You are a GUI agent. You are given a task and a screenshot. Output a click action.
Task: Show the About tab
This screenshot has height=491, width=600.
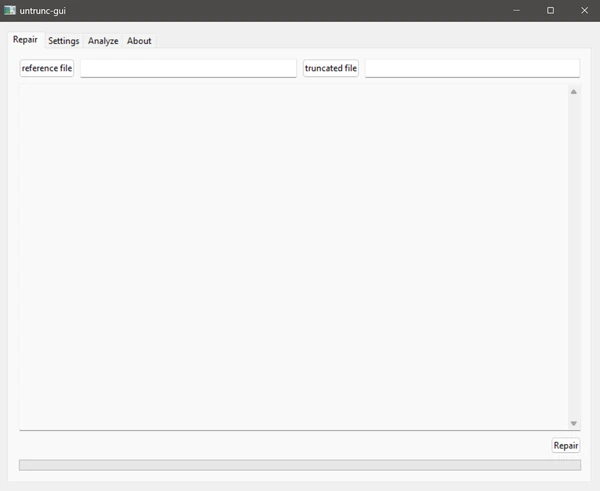click(x=139, y=41)
